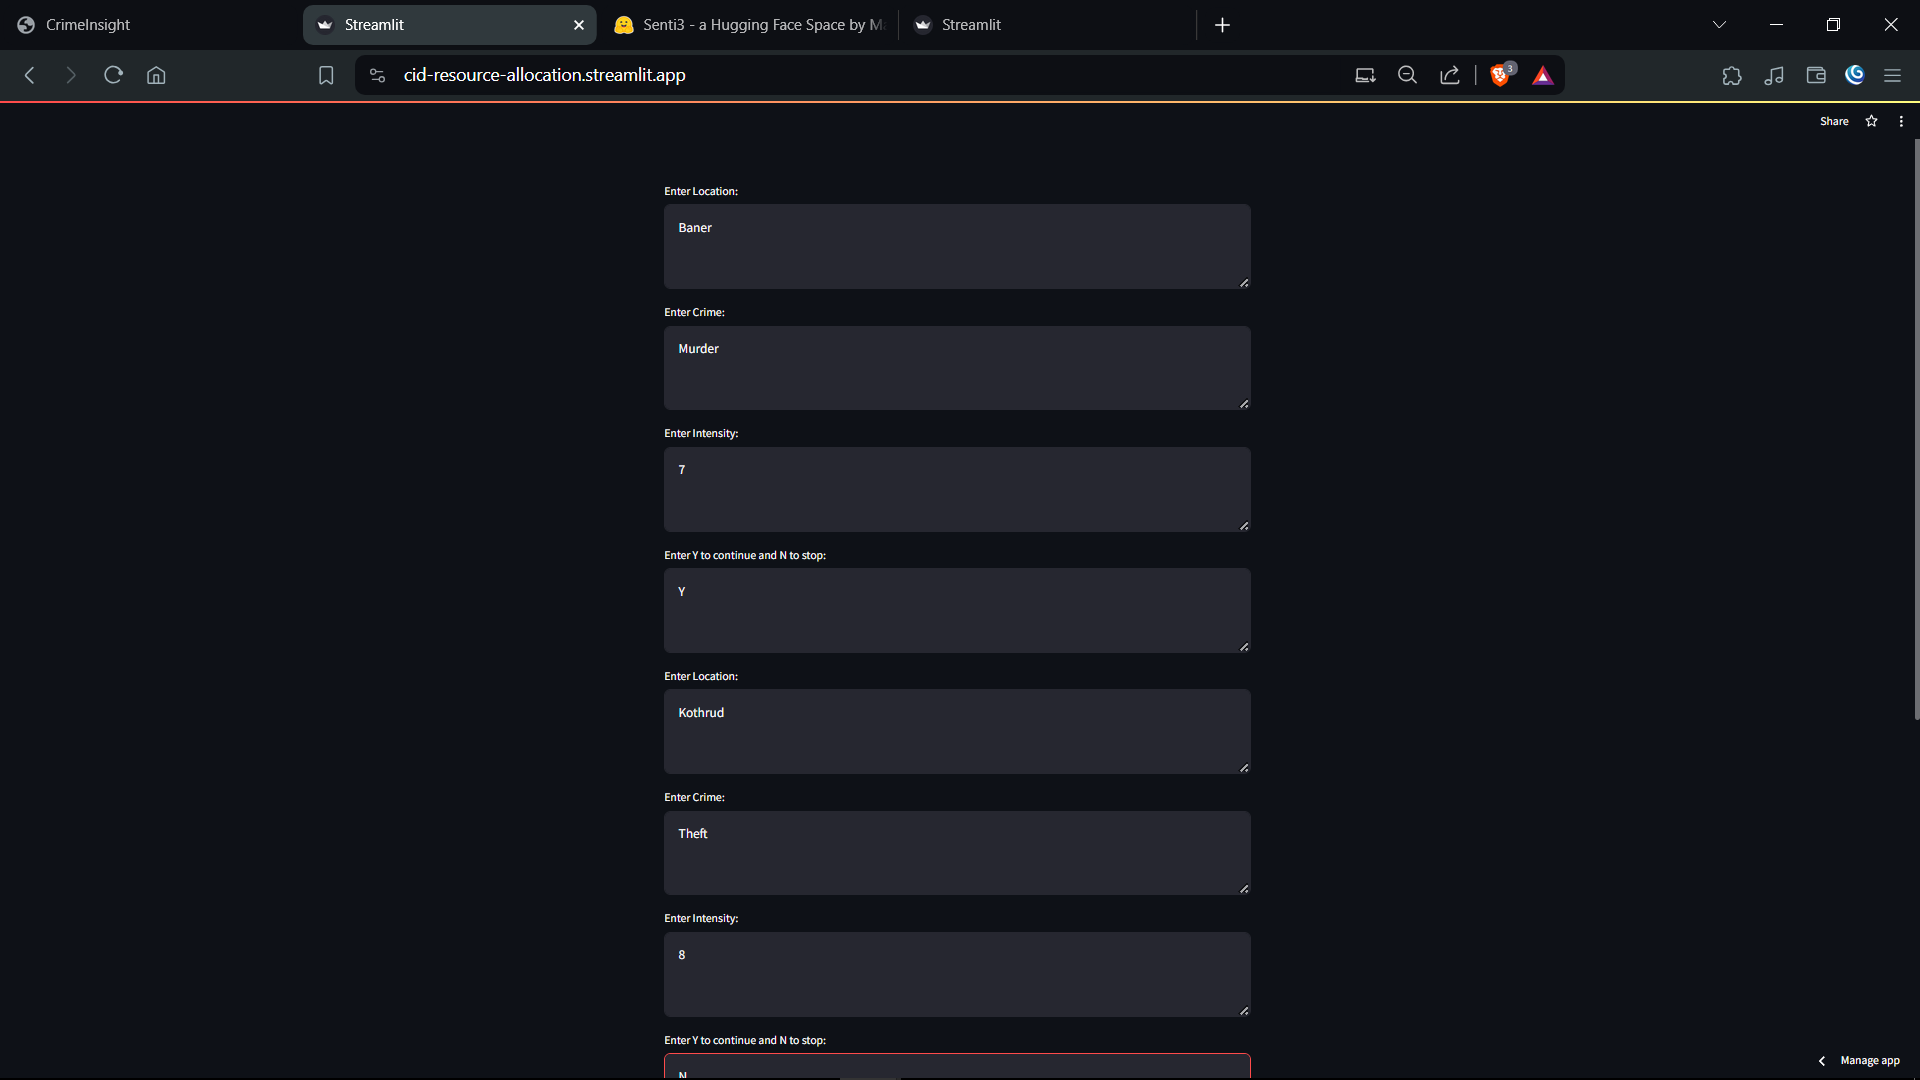This screenshot has height=1080, width=1920.
Task: Expand the tab search chevron dropdown
Action: coord(1719,25)
